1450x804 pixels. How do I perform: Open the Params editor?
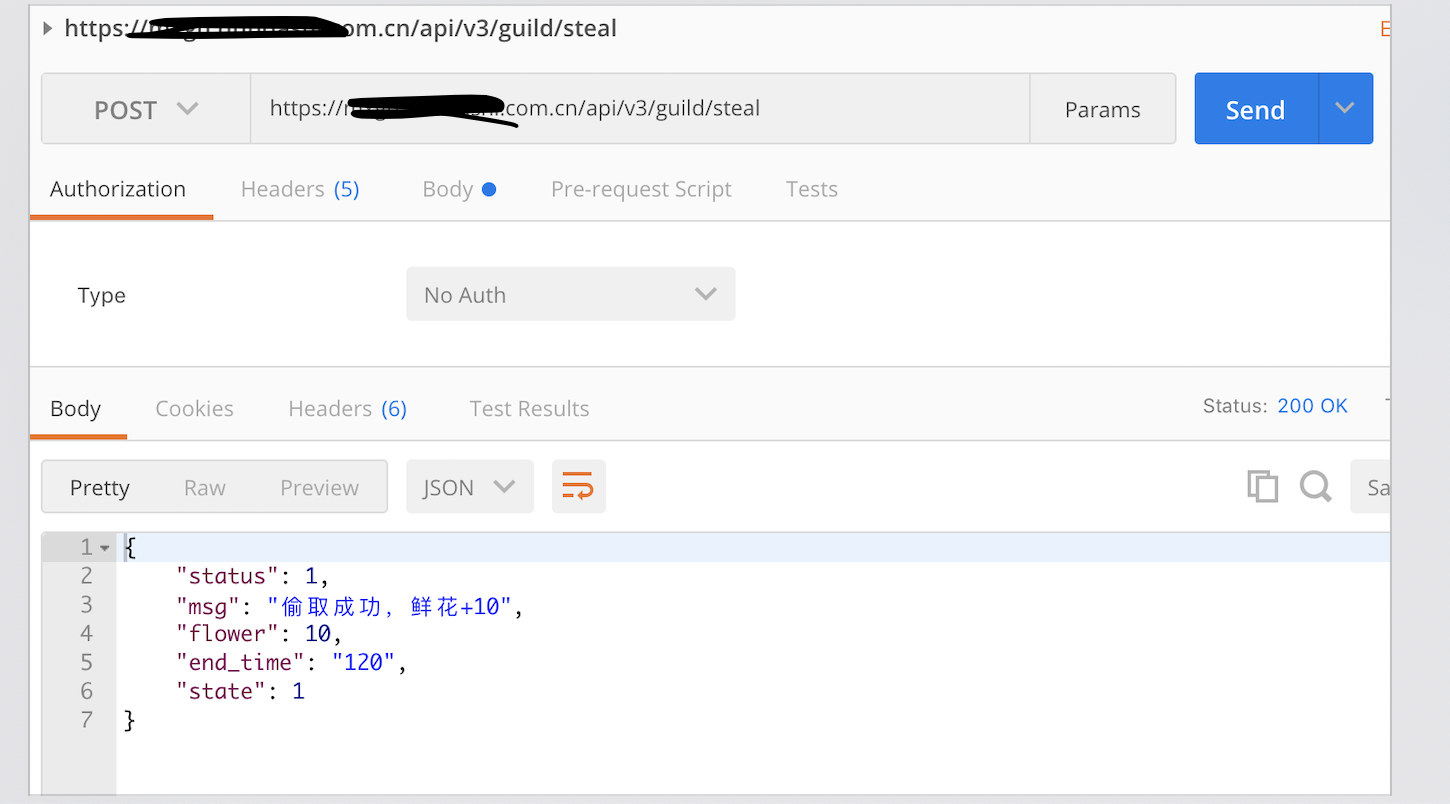(1102, 109)
